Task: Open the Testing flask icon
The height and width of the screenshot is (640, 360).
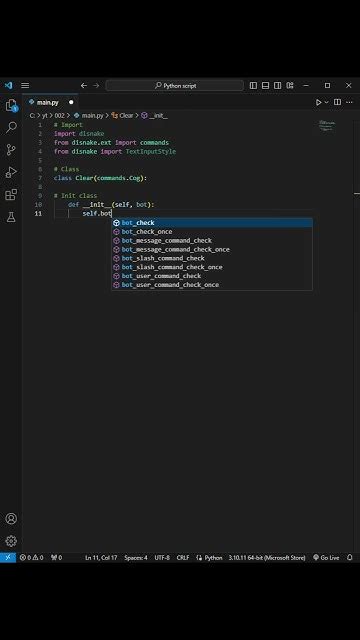Action: click(11, 217)
